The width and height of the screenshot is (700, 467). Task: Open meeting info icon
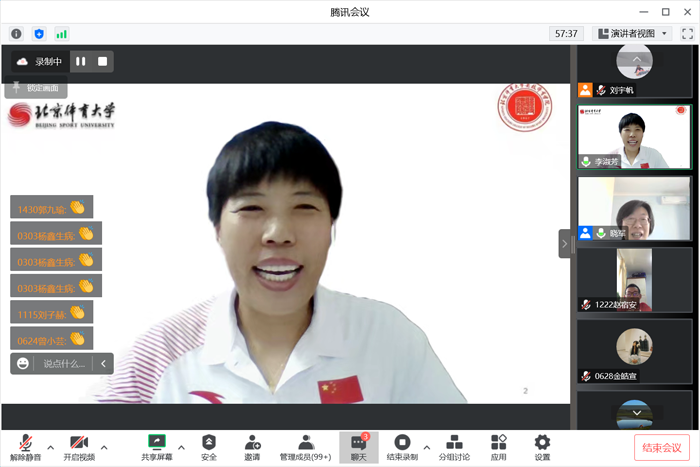(17, 34)
